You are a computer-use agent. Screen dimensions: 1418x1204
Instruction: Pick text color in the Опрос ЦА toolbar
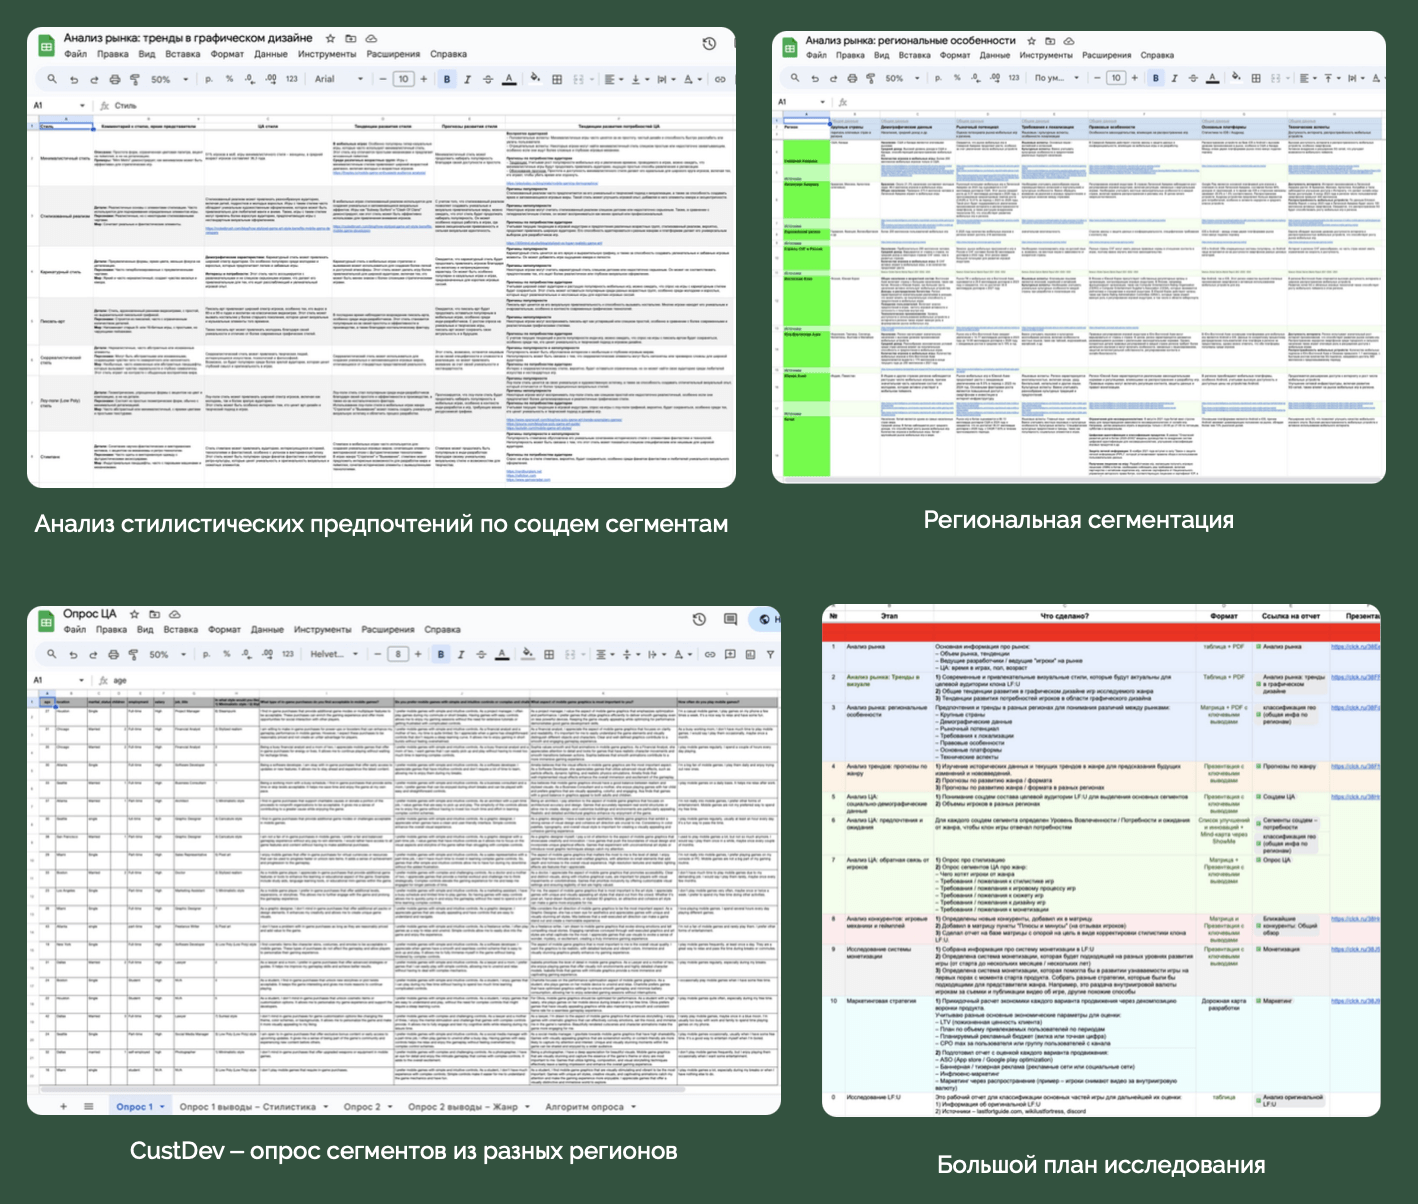[503, 654]
